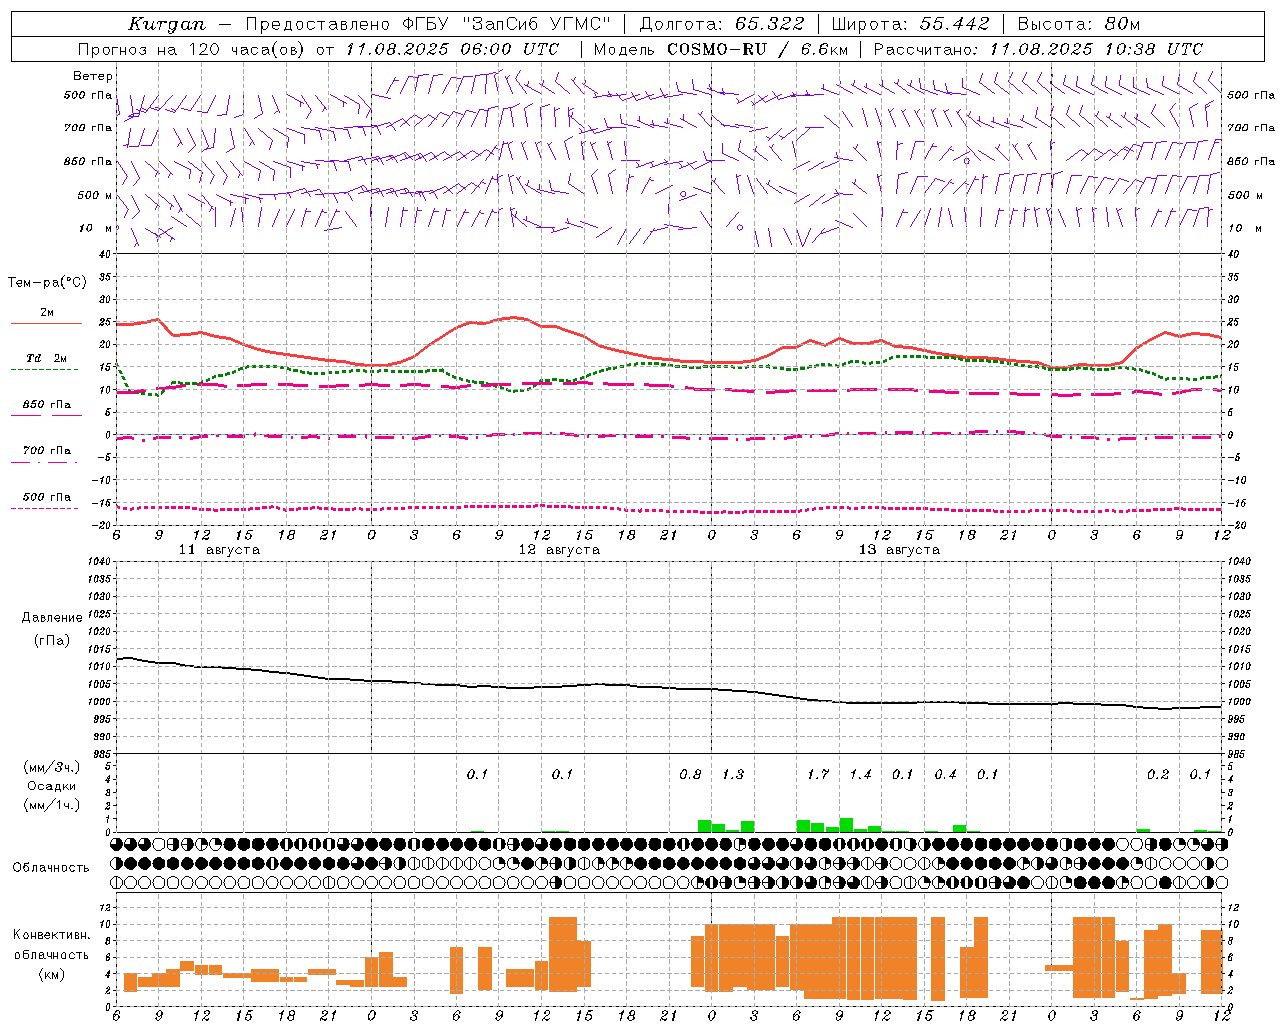
Task: Click the station name "Kurgan" in the header
Action: [167, 24]
